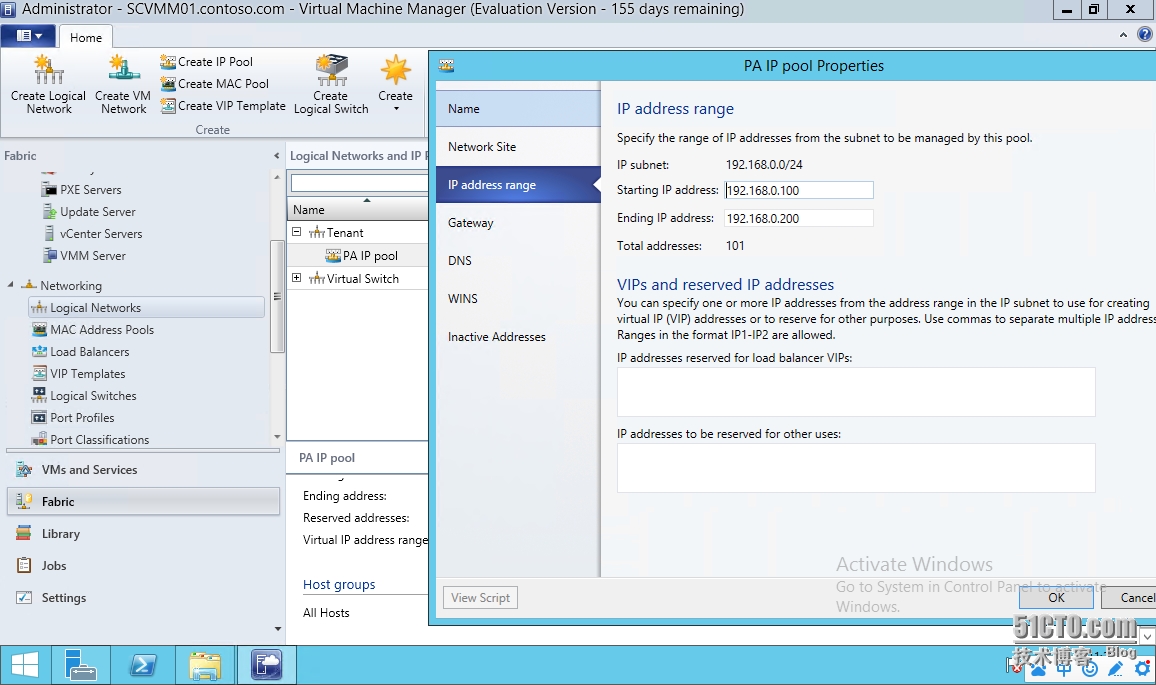Screen dimensions: 1156x685
Task: Click the VIP Templates icon
Action: (x=39, y=374)
